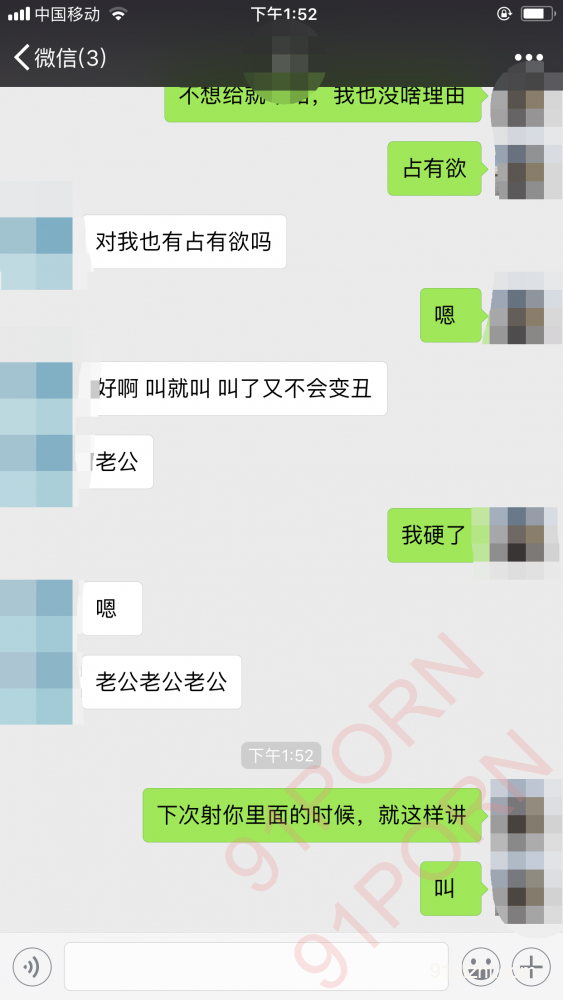Tap the battery indicator in status bar
Image resolution: width=563 pixels, height=1000 pixels.
538,13
